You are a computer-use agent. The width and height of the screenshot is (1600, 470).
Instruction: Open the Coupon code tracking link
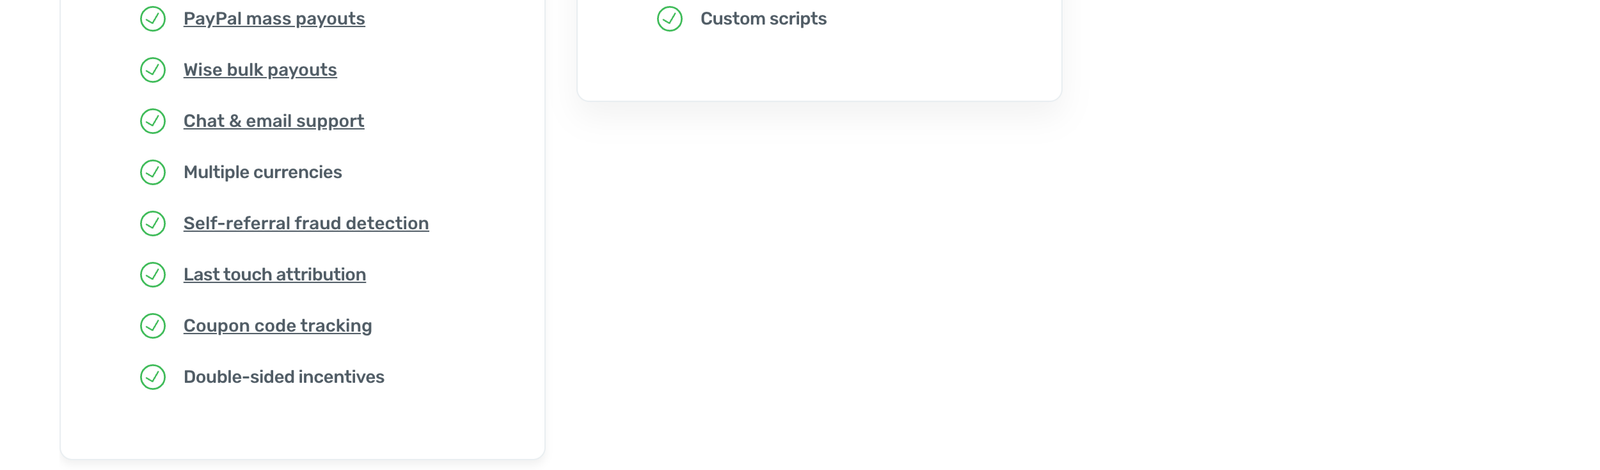click(277, 326)
